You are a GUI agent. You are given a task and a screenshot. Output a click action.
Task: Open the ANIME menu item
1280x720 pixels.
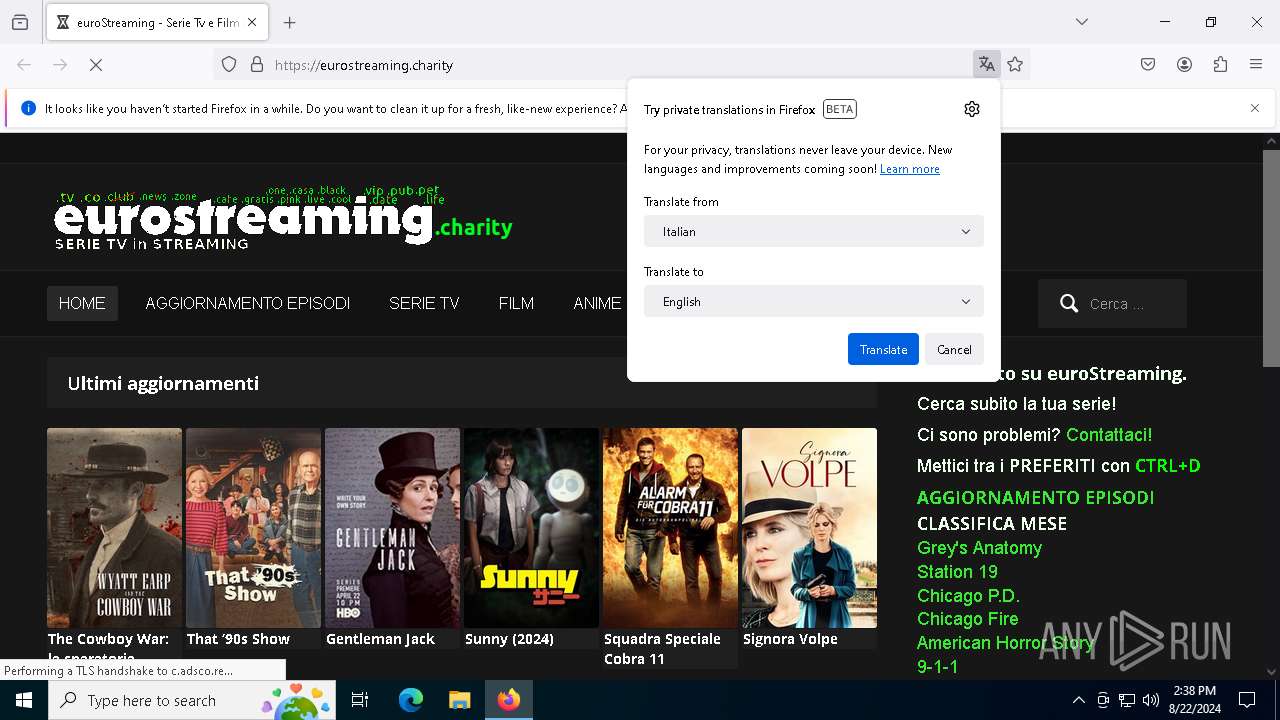coord(597,303)
